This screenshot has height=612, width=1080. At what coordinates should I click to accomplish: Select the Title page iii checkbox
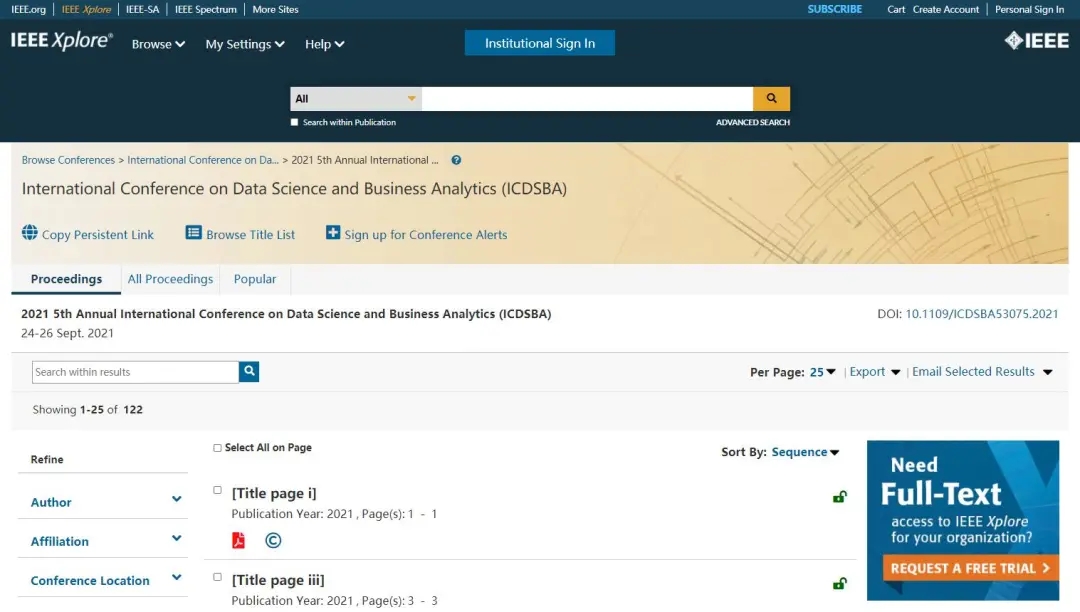[x=217, y=577]
